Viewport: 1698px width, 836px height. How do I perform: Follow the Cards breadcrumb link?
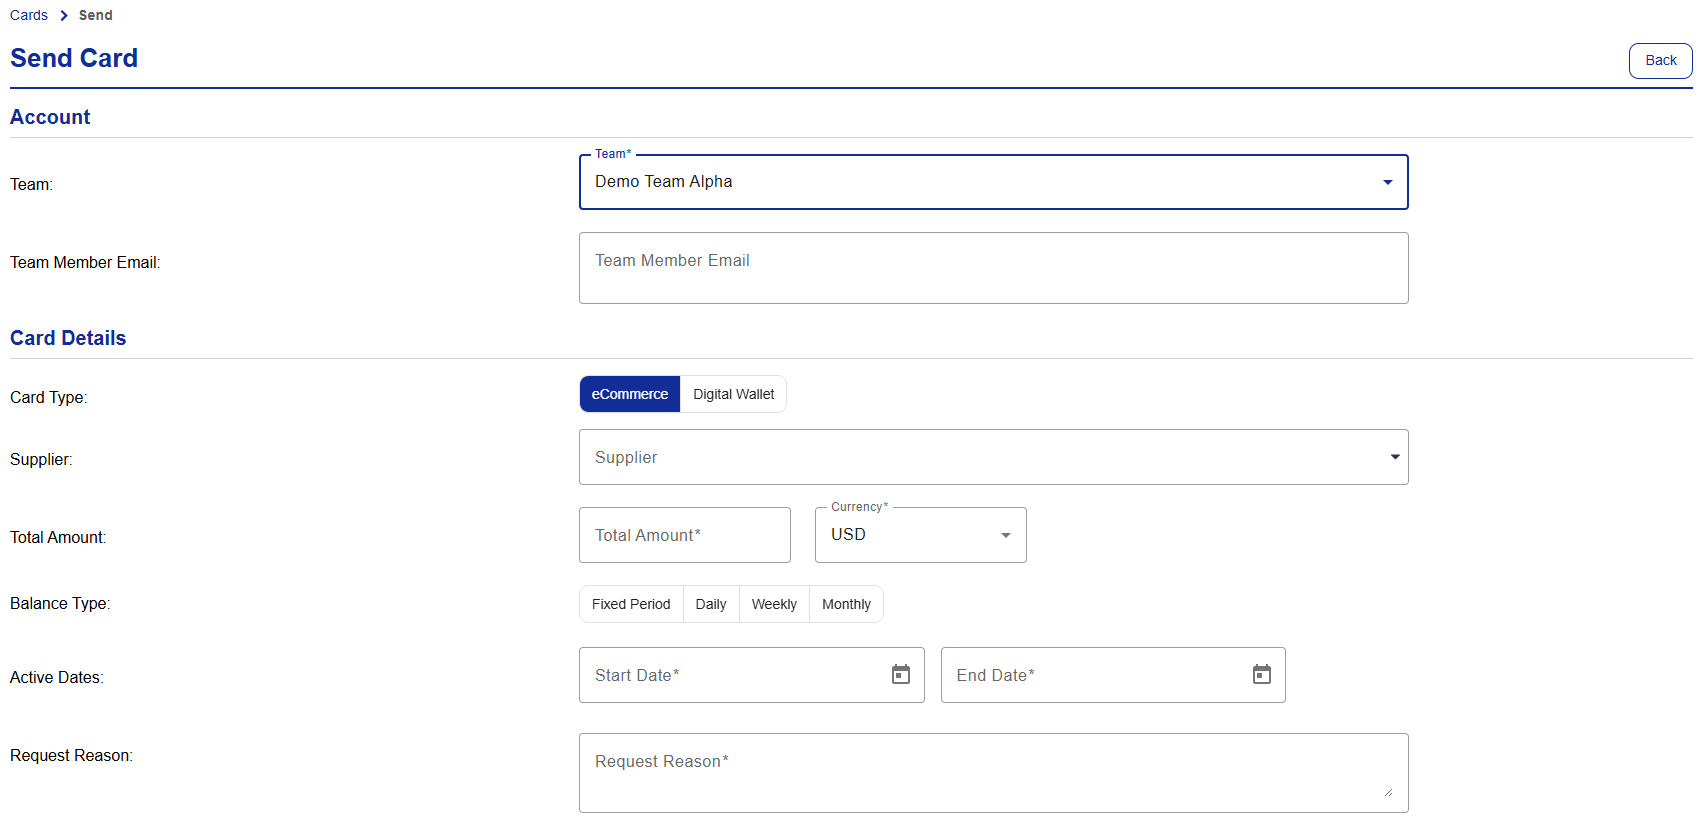[x=29, y=15]
